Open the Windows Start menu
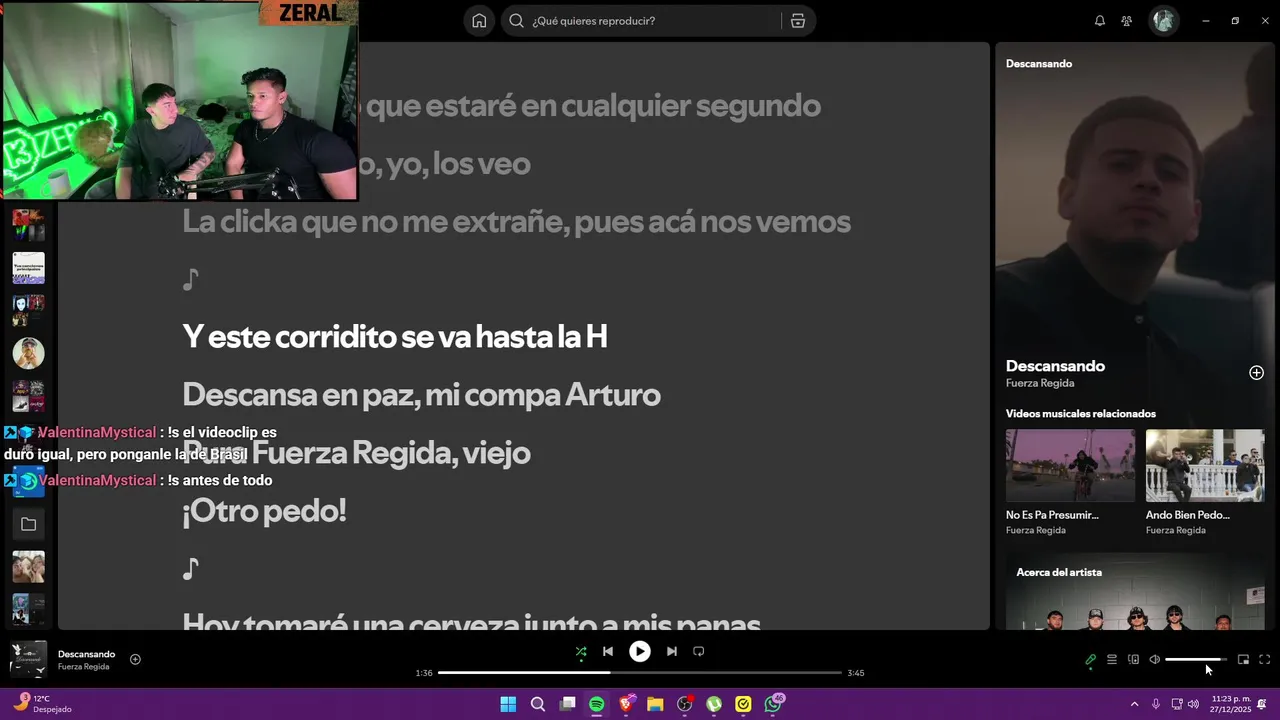 pyautogui.click(x=508, y=704)
